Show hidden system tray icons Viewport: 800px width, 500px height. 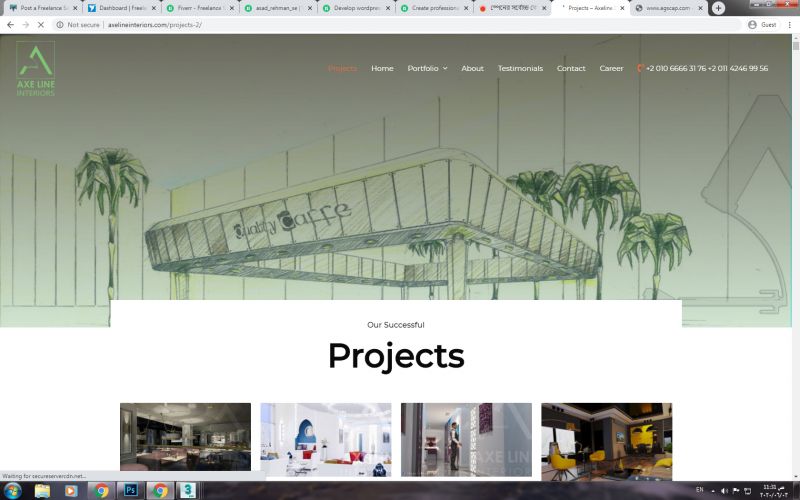pyautogui.click(x=713, y=491)
